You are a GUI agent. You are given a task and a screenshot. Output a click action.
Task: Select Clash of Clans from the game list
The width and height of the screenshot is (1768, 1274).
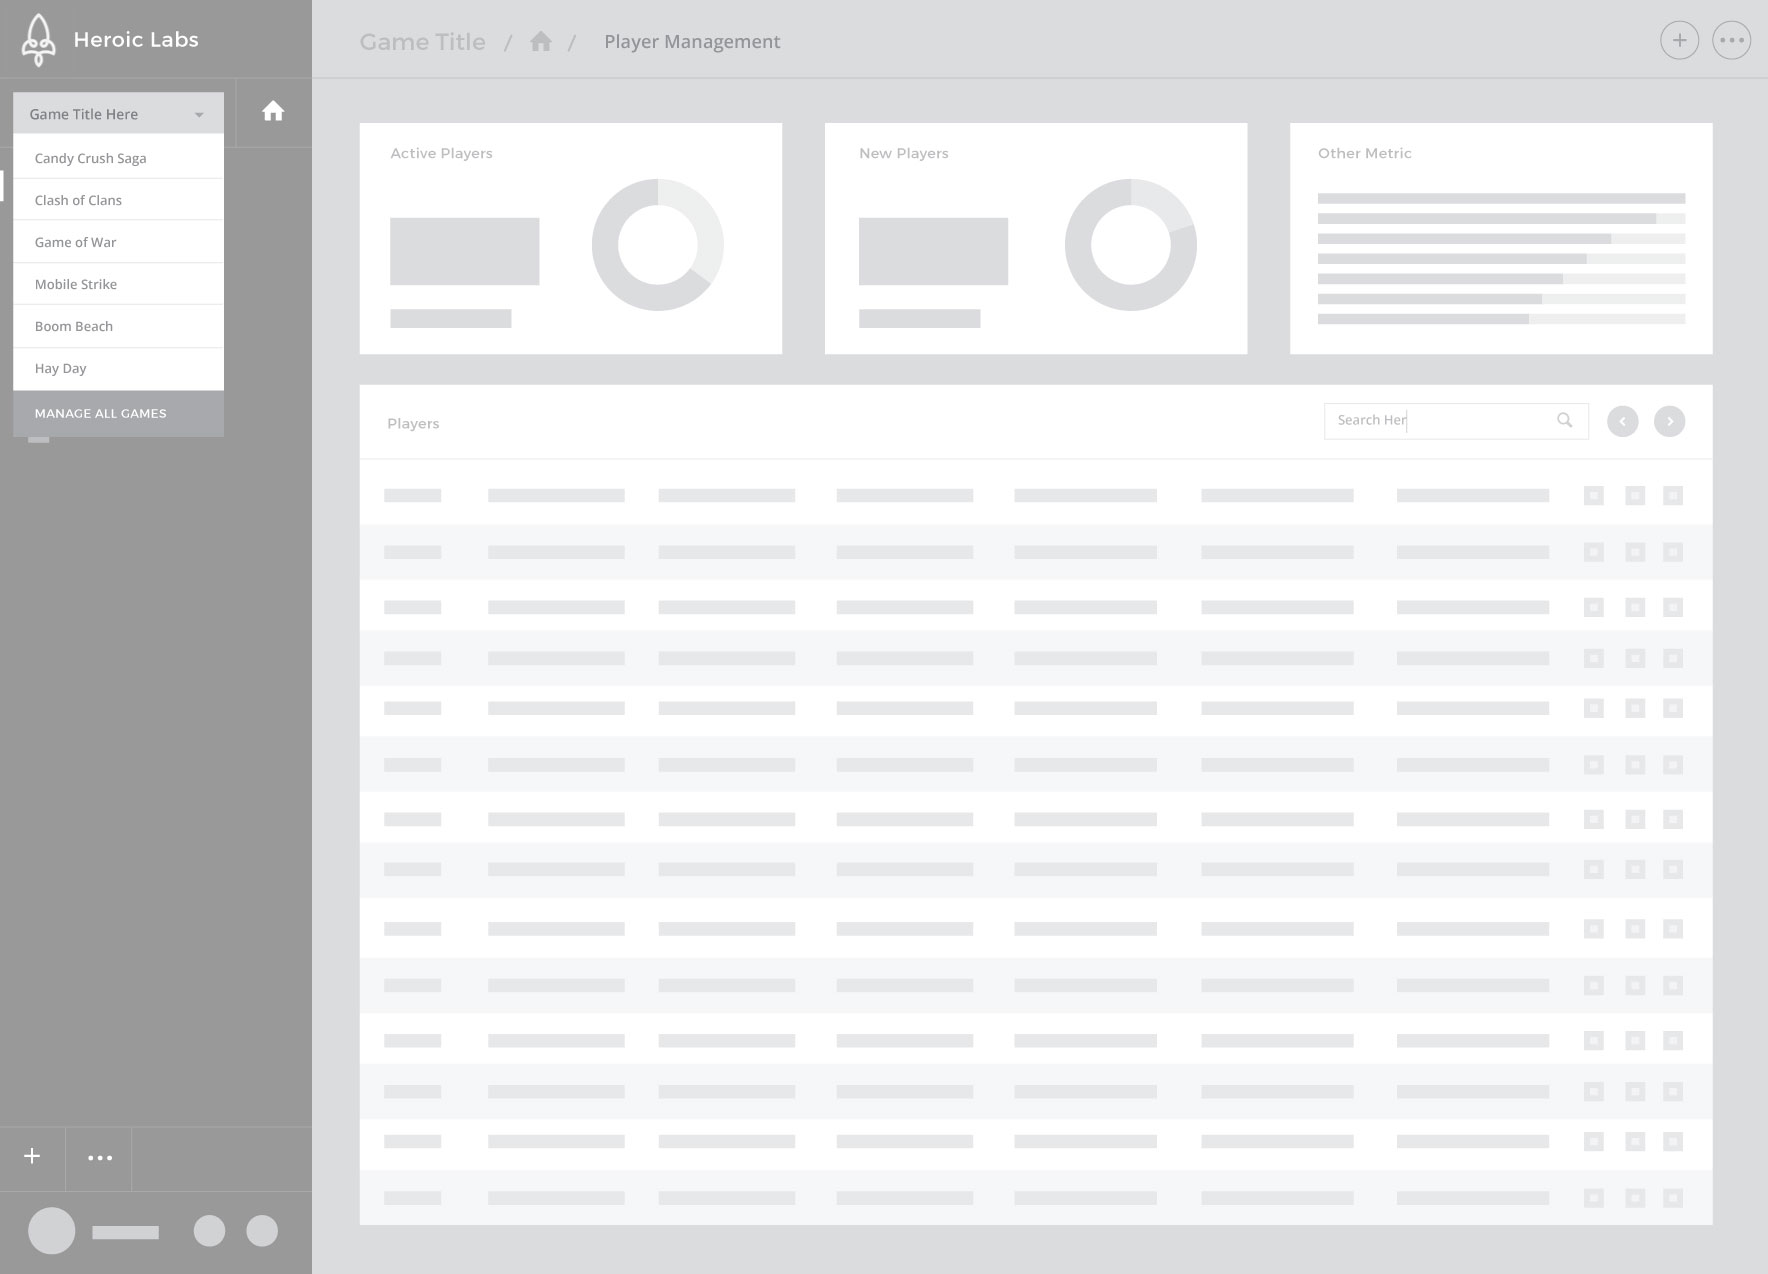coord(78,200)
